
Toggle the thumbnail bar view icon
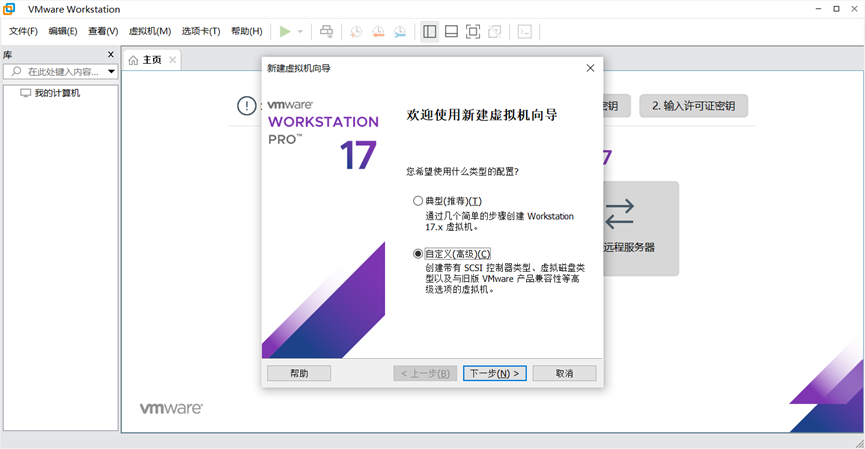pyautogui.click(x=451, y=31)
